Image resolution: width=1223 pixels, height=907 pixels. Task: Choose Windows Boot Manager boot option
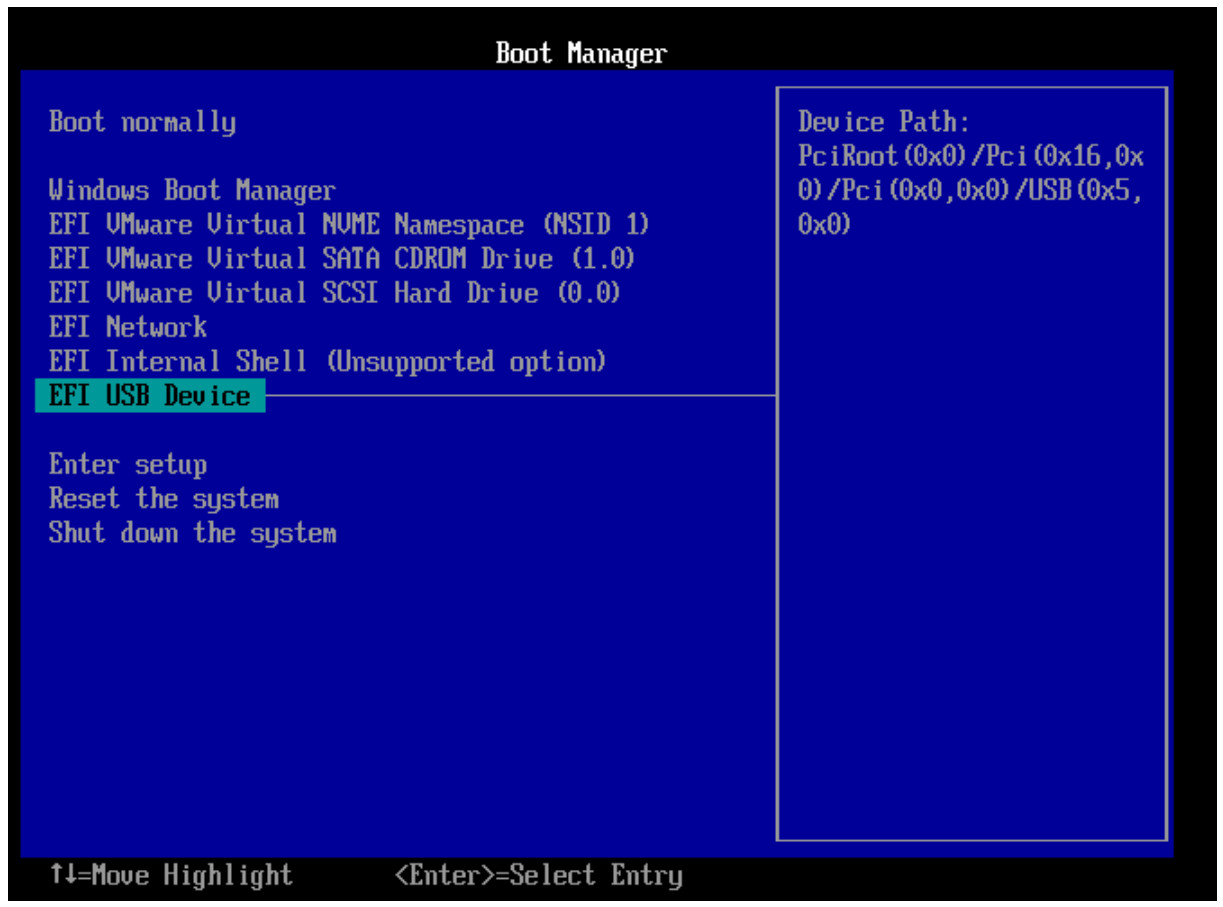(x=192, y=191)
